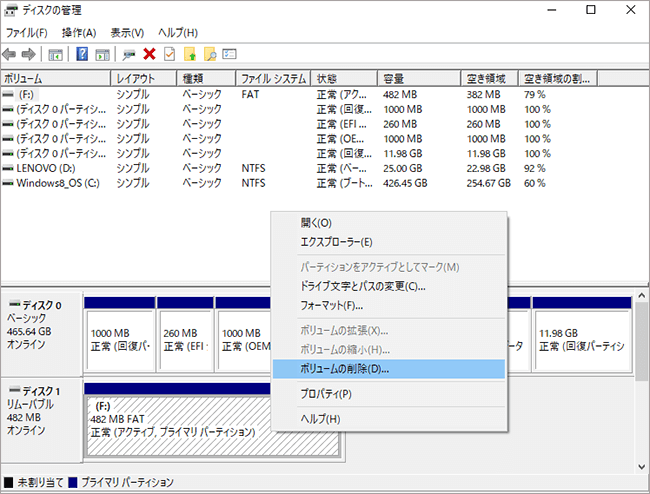
Task: Select ヘルプ(H) in the context menu
Action: pos(389,419)
